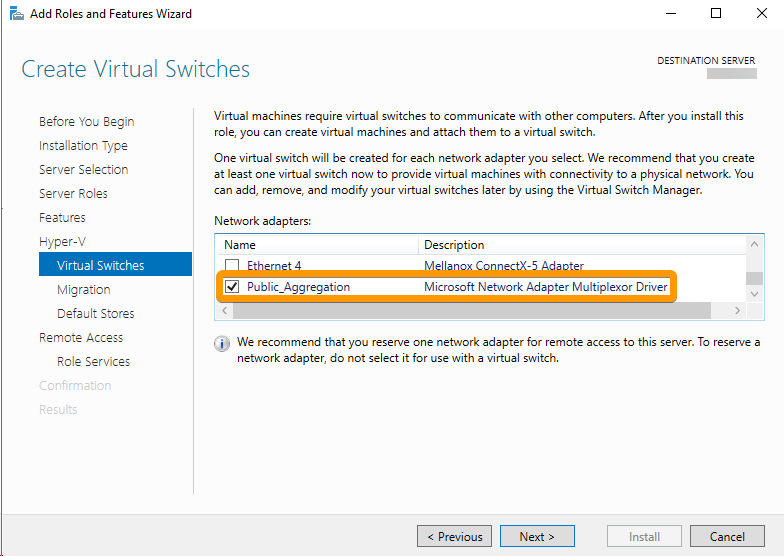The height and width of the screenshot is (556, 784).
Task: Open the Hyper-V section in sidebar
Action: 62,242
